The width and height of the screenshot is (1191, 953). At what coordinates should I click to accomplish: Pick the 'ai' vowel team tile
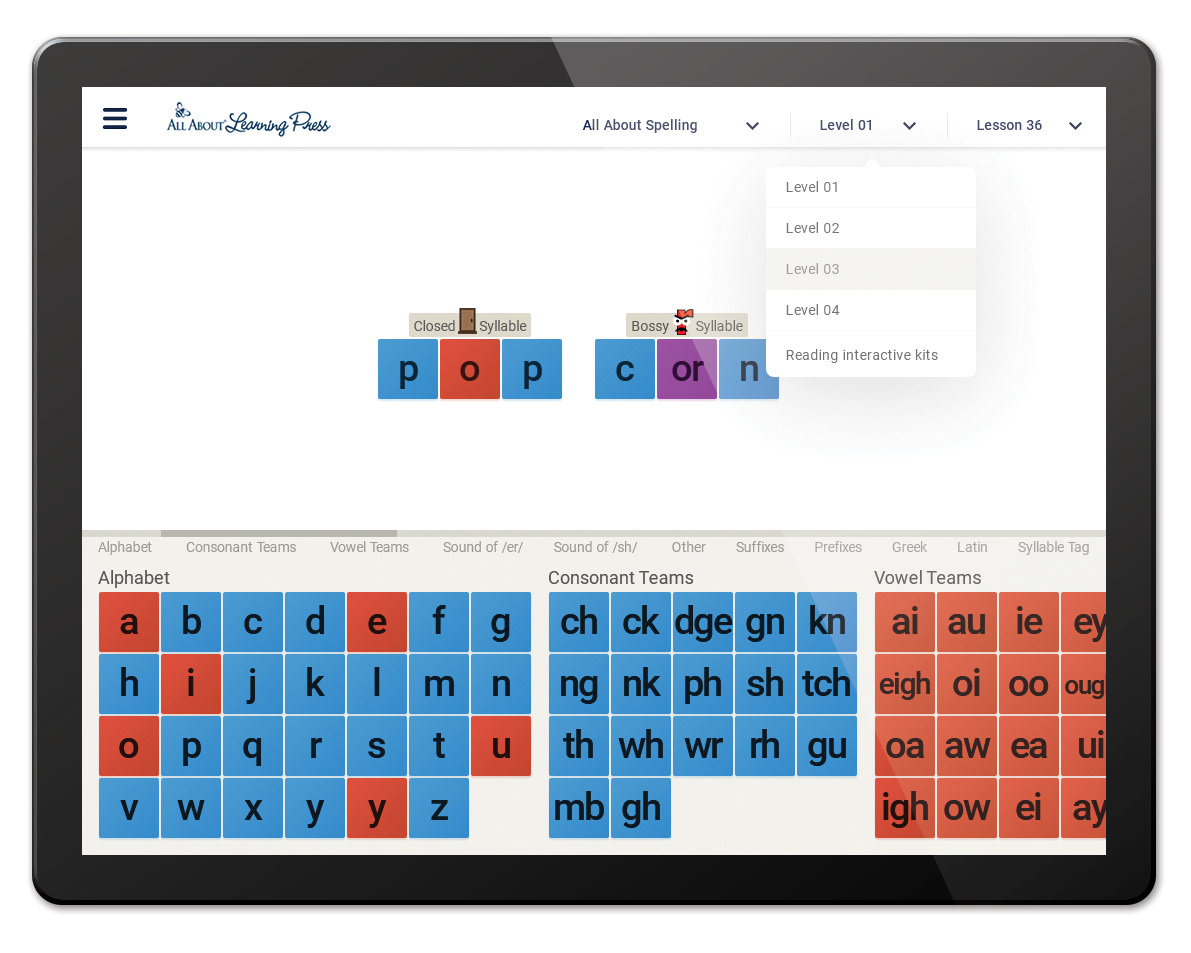pyautogui.click(x=905, y=622)
